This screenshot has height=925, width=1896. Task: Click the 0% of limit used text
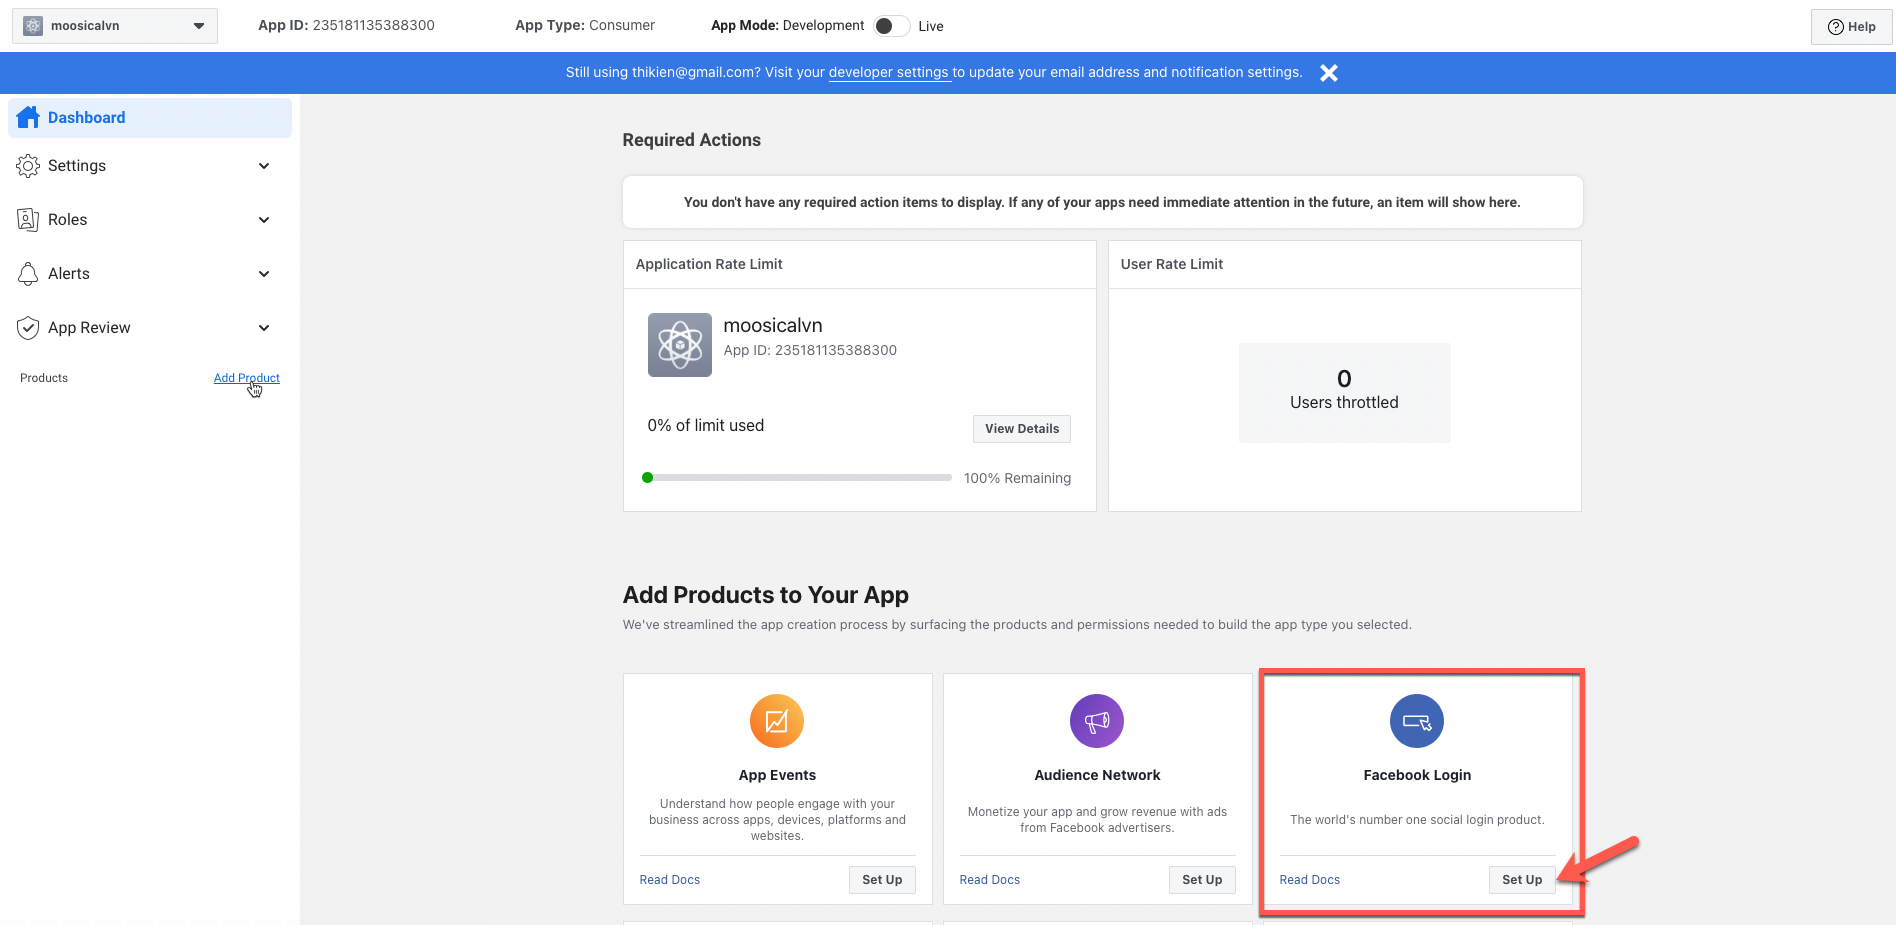[706, 425]
